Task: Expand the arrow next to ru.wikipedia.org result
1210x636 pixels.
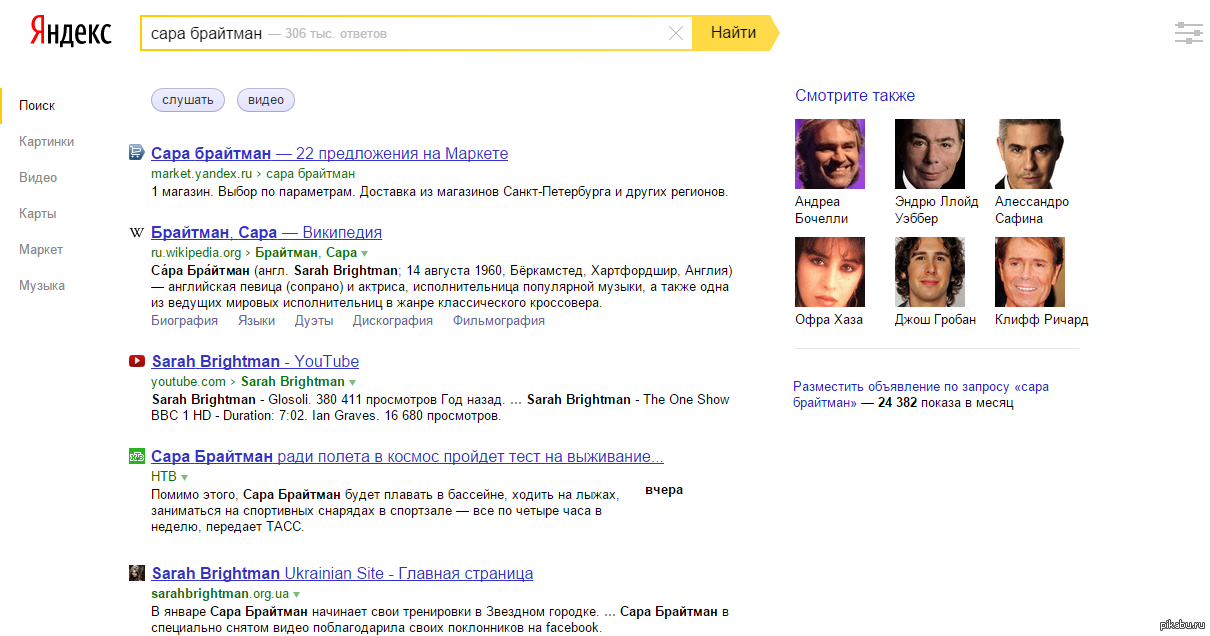Action: tap(365, 254)
